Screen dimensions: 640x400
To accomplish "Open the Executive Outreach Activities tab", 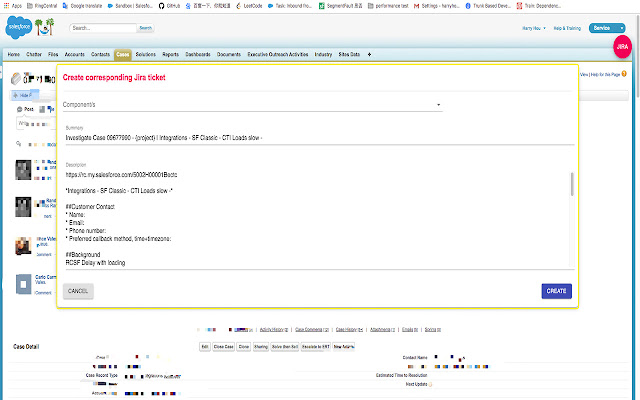I will coord(278,54).
